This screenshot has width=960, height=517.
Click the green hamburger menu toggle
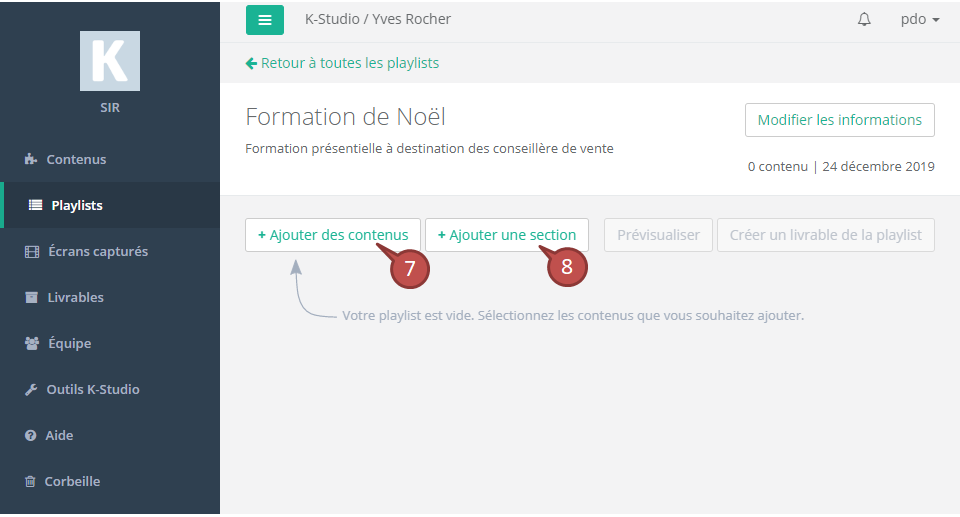[x=265, y=20]
